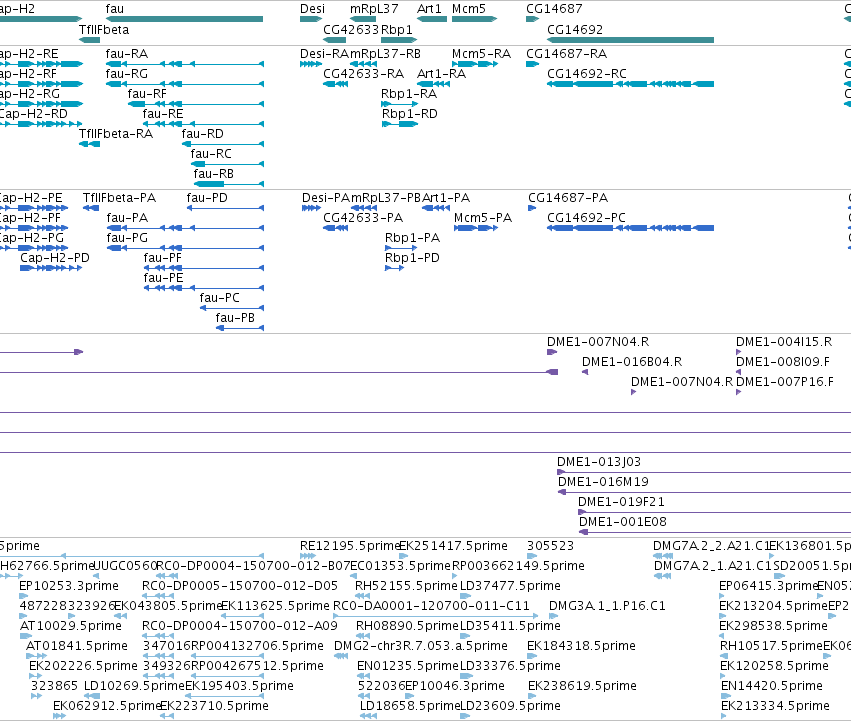Select the Art1-RA transcript label

pos(441,74)
